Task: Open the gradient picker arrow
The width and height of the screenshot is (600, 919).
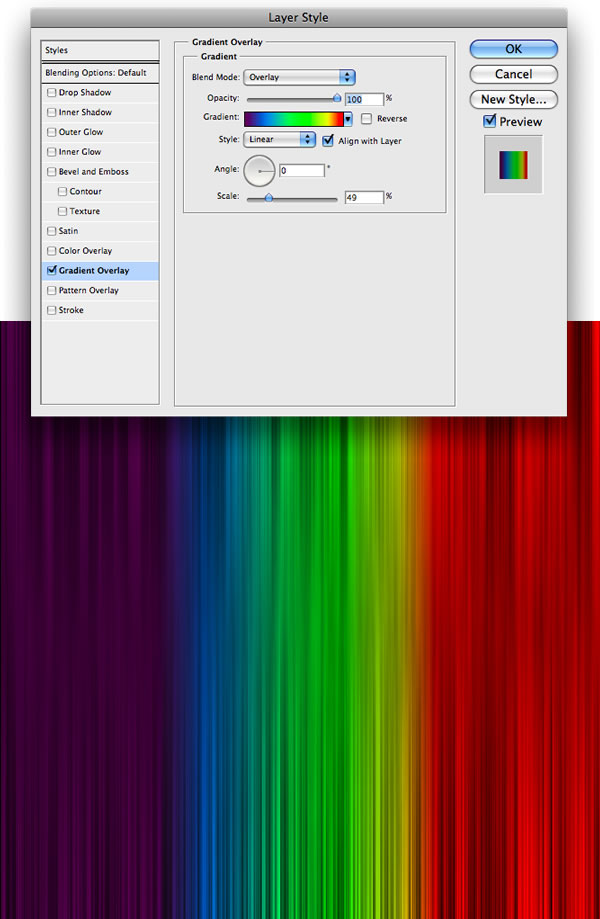Action: pos(348,119)
